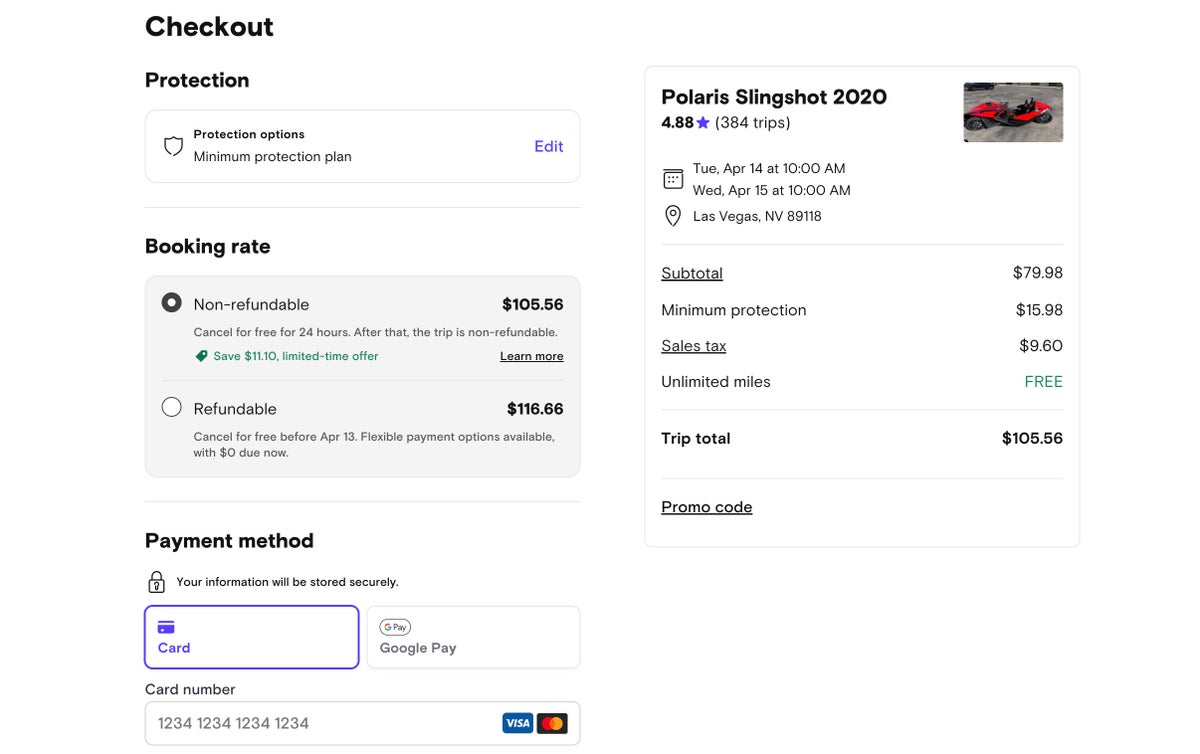Image resolution: width=1200 pixels, height=754 pixels.
Task: Expand the Subtotal breakdown
Action: [x=692, y=273]
